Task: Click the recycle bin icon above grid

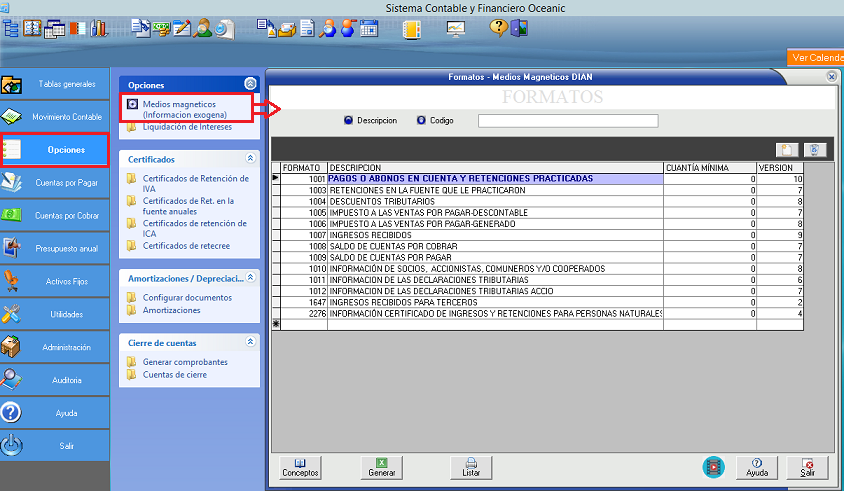Action: click(x=814, y=149)
